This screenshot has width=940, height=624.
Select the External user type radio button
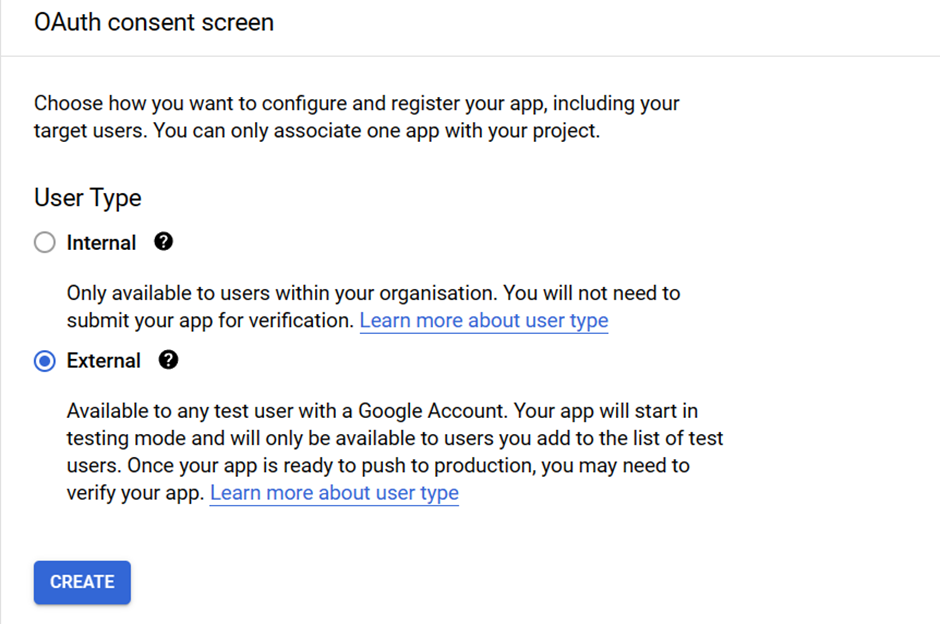tap(44, 361)
